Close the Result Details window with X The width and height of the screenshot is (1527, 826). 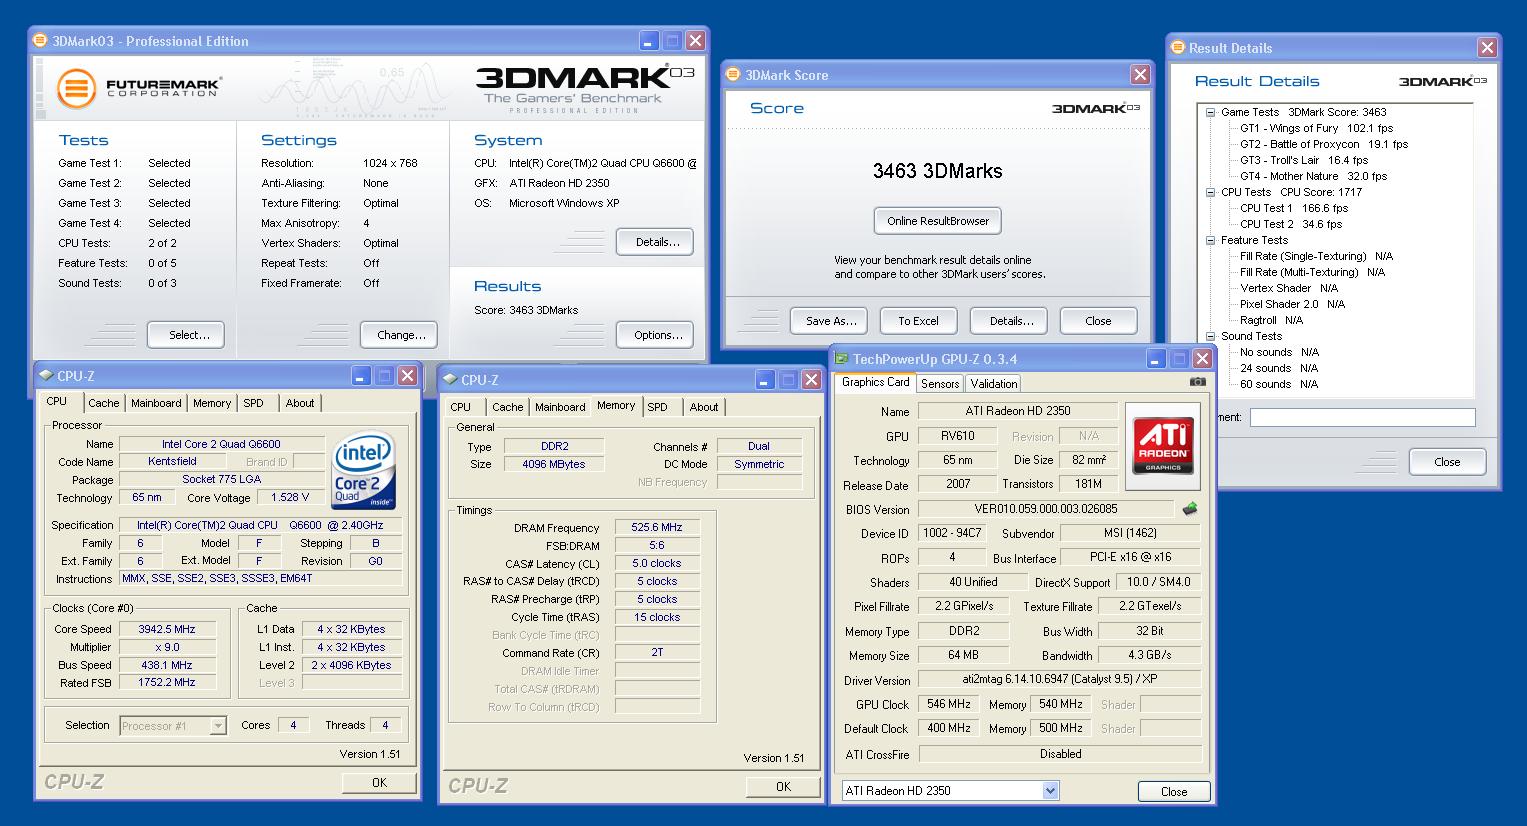point(1487,48)
